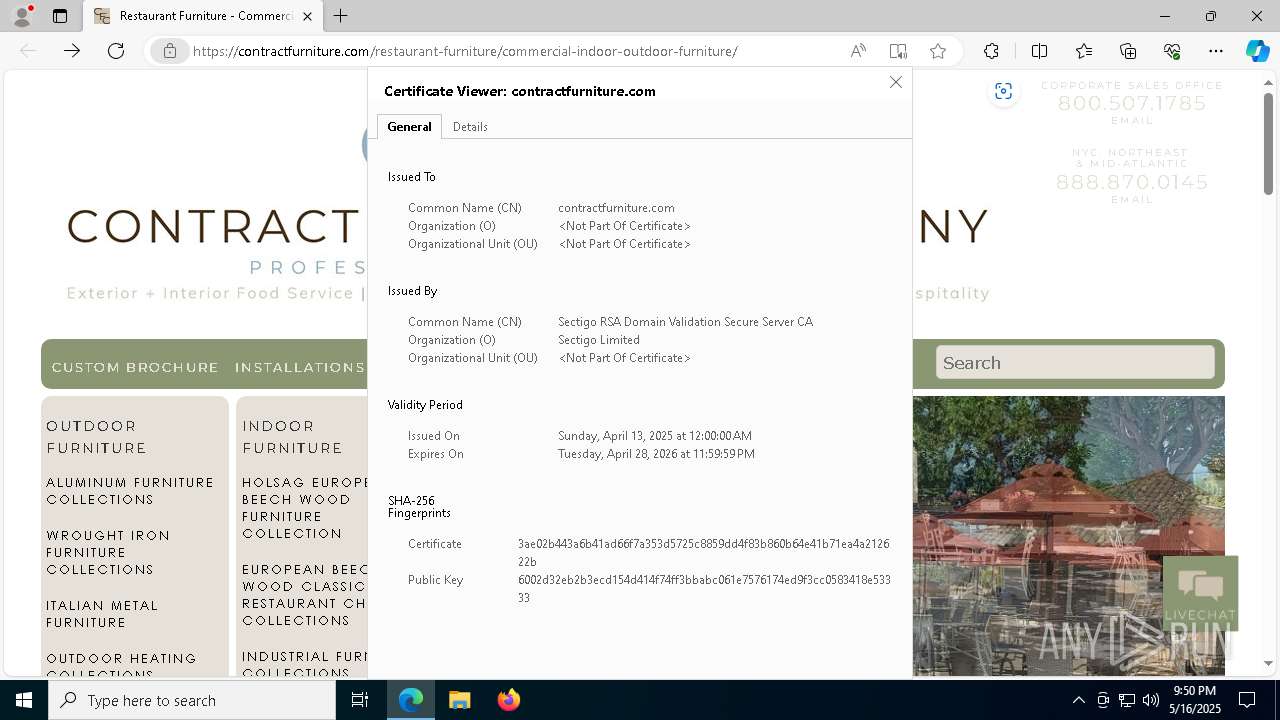Open a new browser tab
1280x720 pixels.
point(341,16)
